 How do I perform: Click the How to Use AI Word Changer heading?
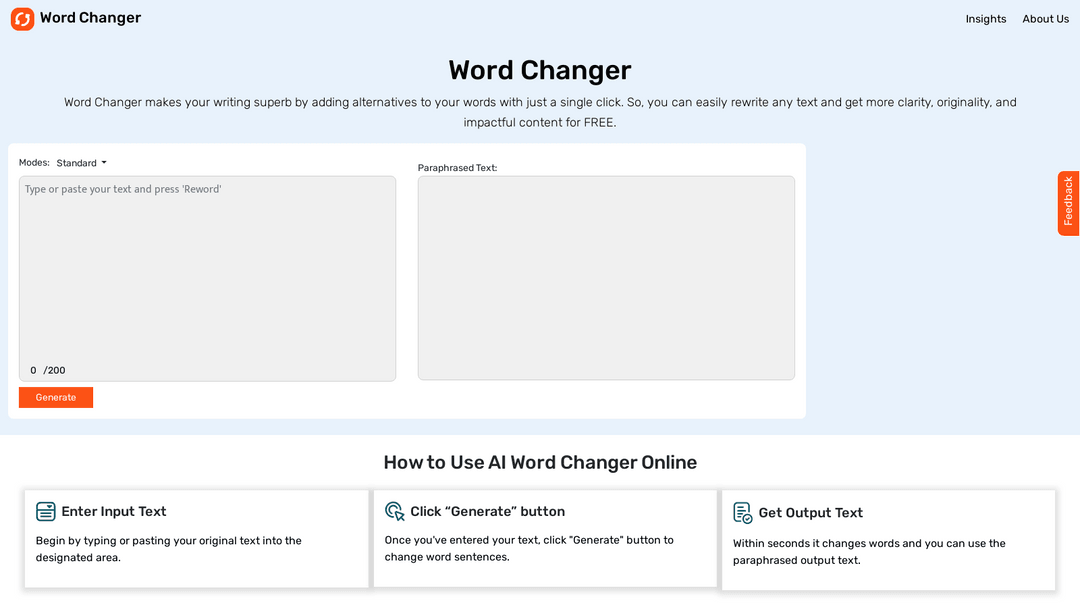click(x=540, y=463)
